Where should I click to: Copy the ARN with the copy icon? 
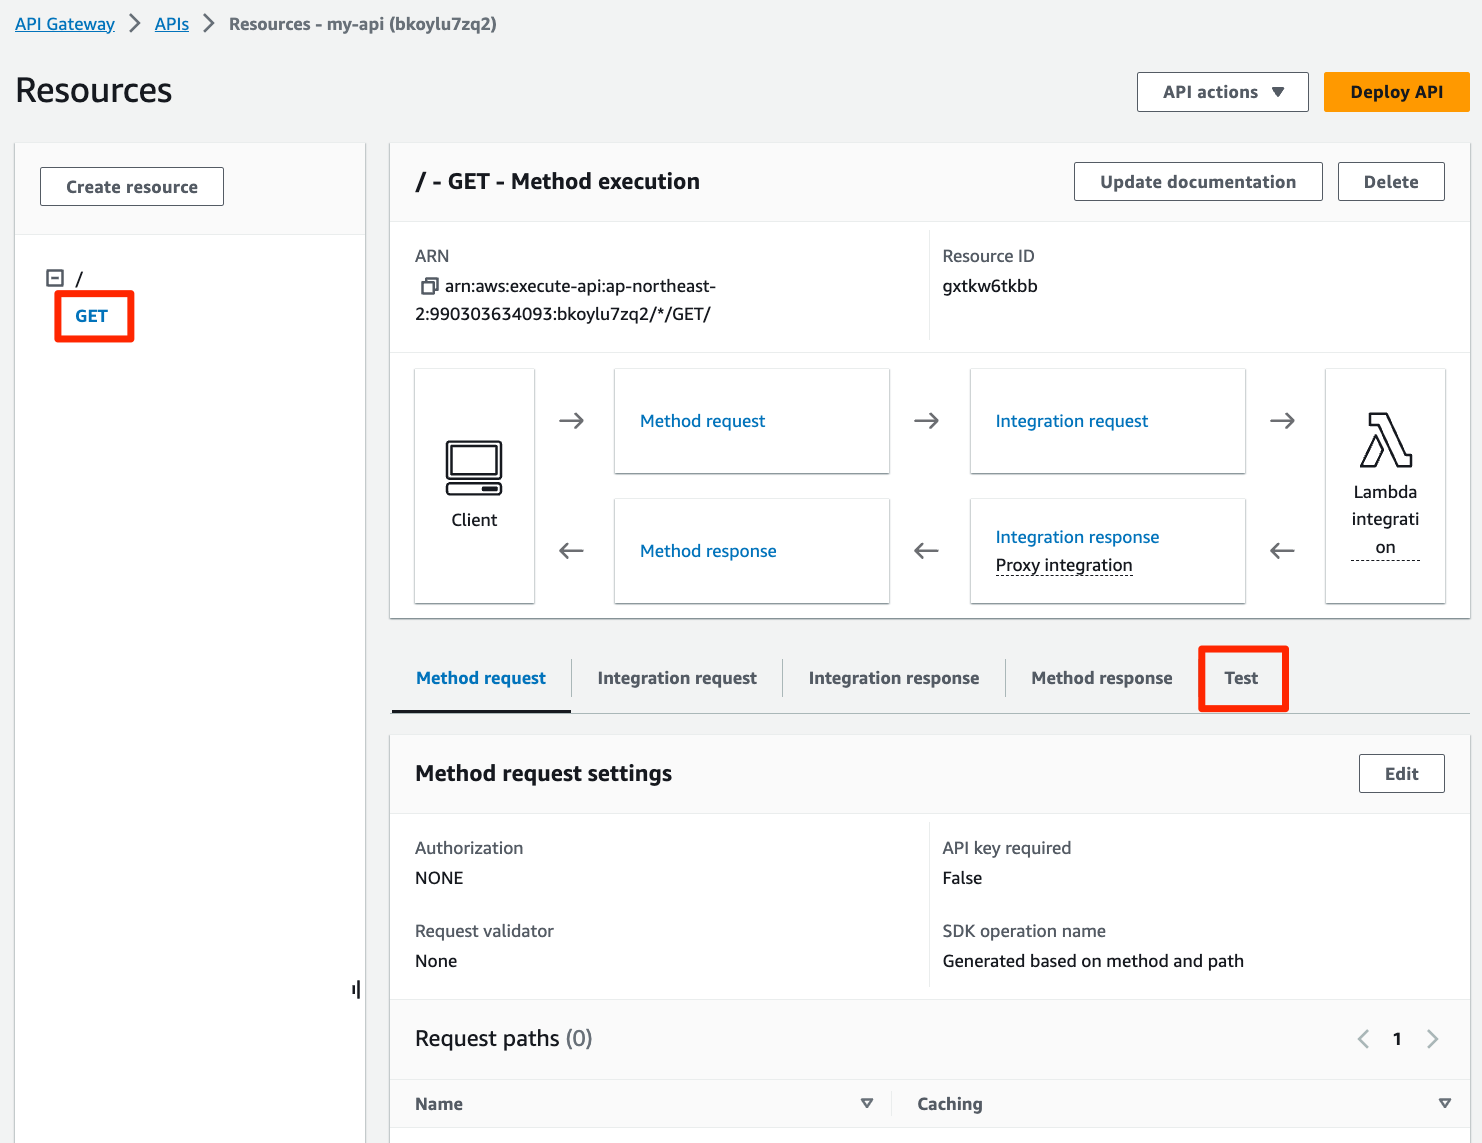click(x=429, y=286)
